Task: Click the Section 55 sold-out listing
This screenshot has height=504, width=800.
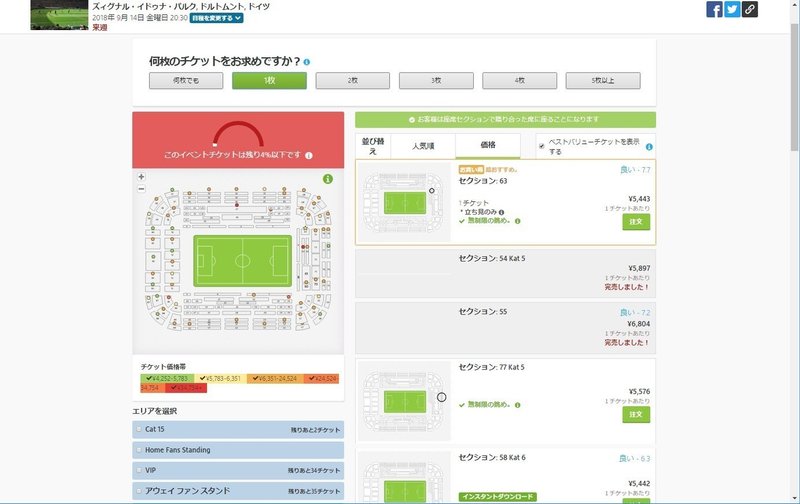Action: tap(505, 328)
